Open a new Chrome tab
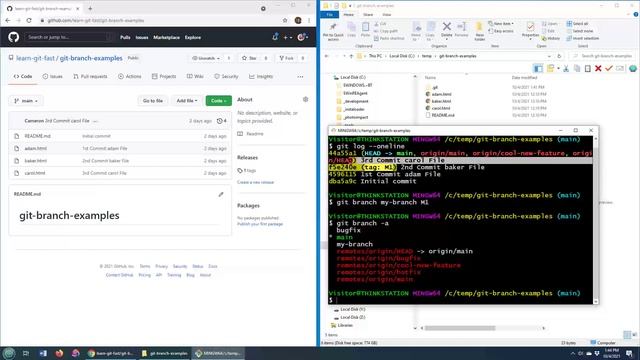Screen dimensions: 640x360 point(90,8)
